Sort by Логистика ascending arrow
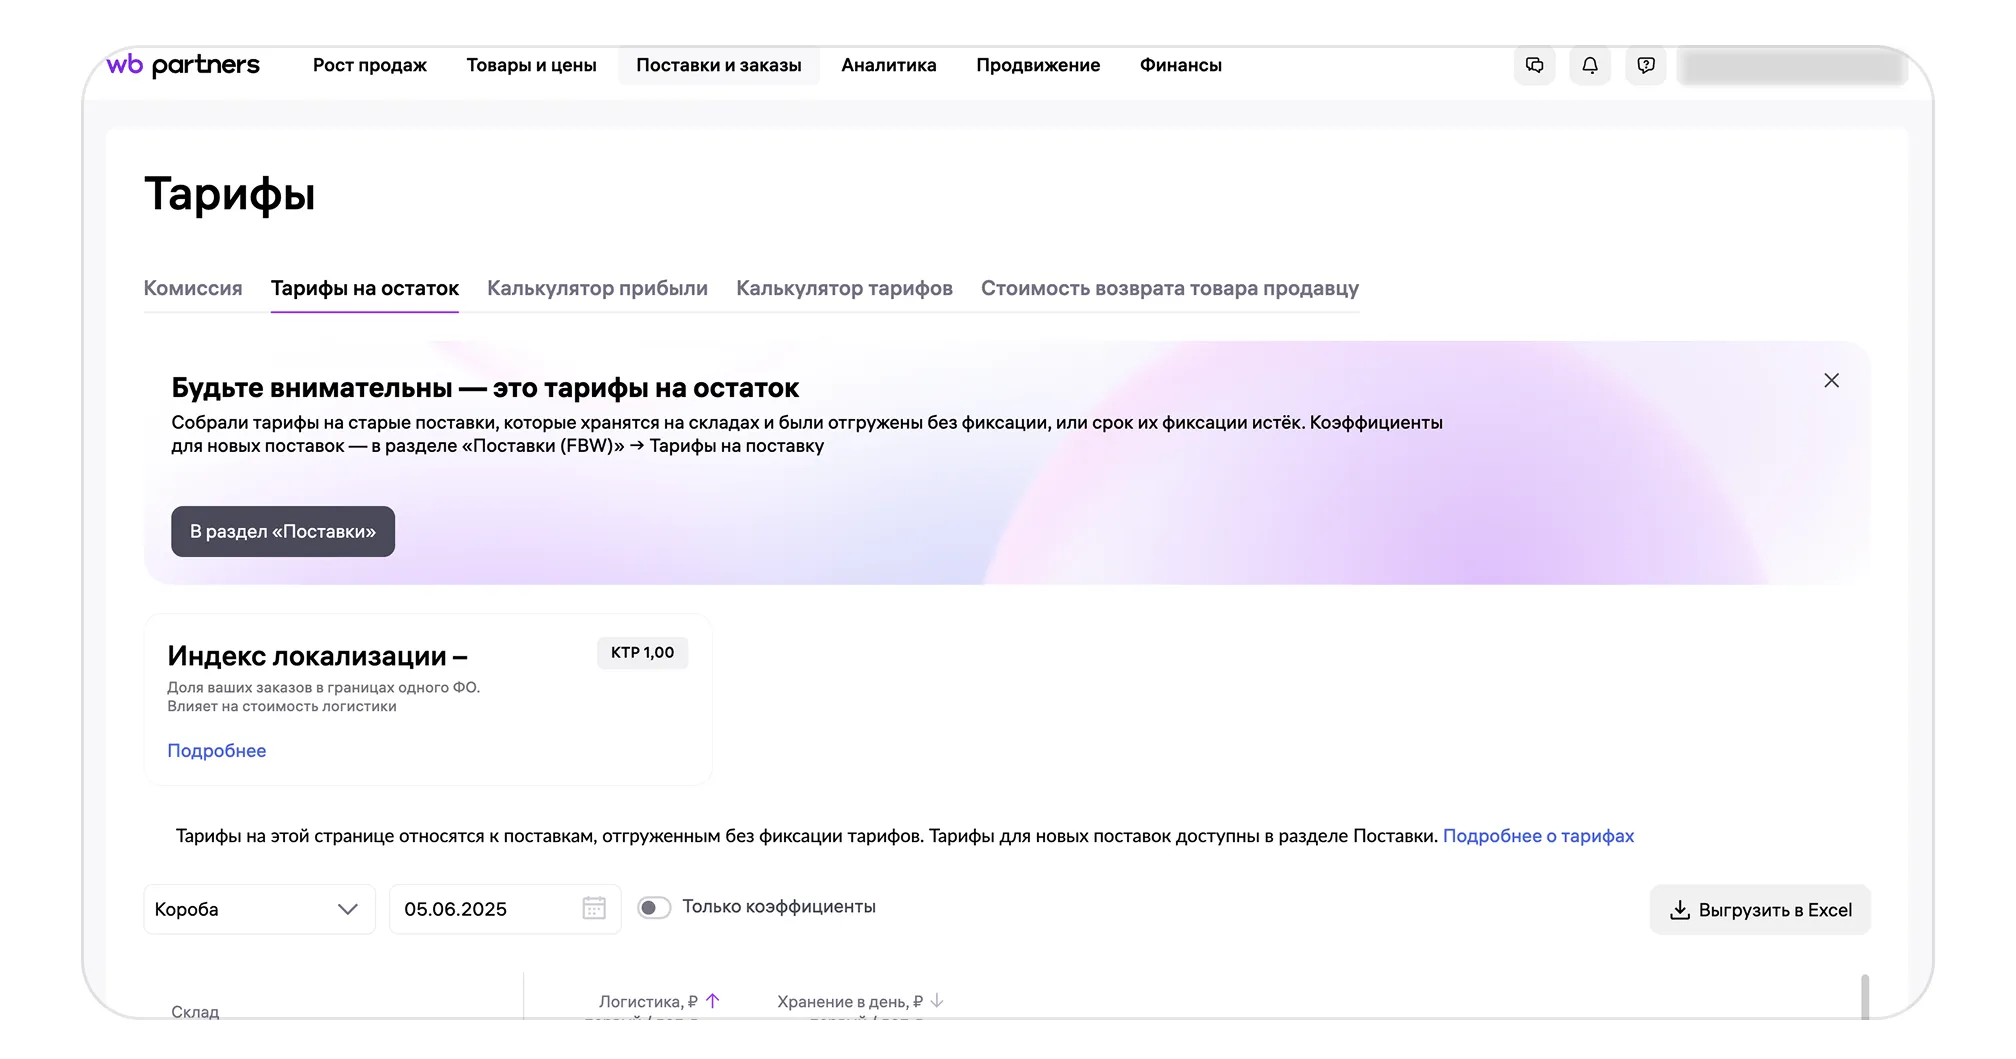The width and height of the screenshot is (2016, 1059). (713, 1001)
